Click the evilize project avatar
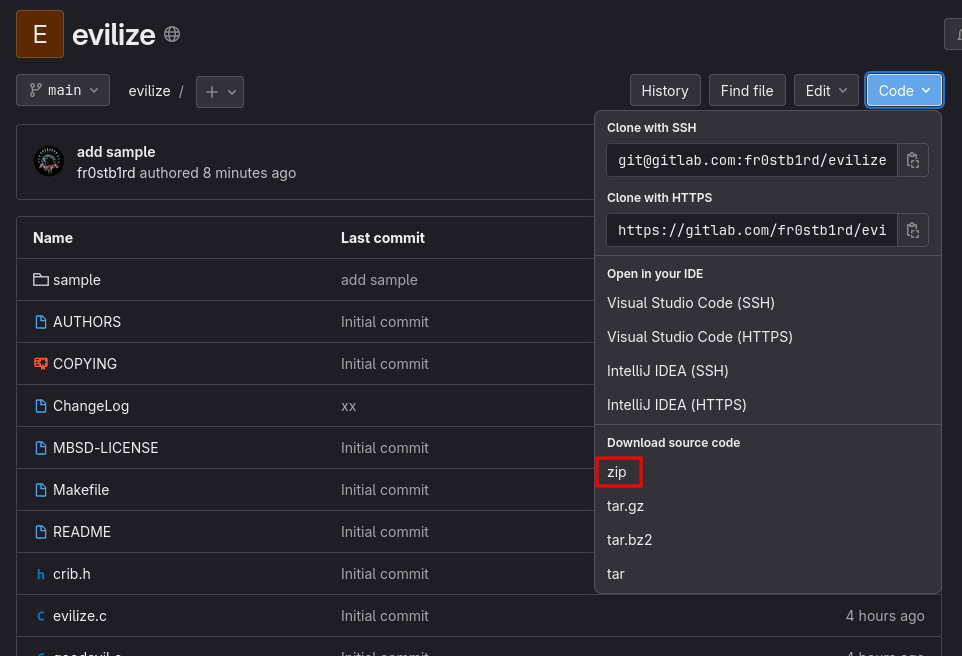The width and height of the screenshot is (962, 656). [39, 33]
